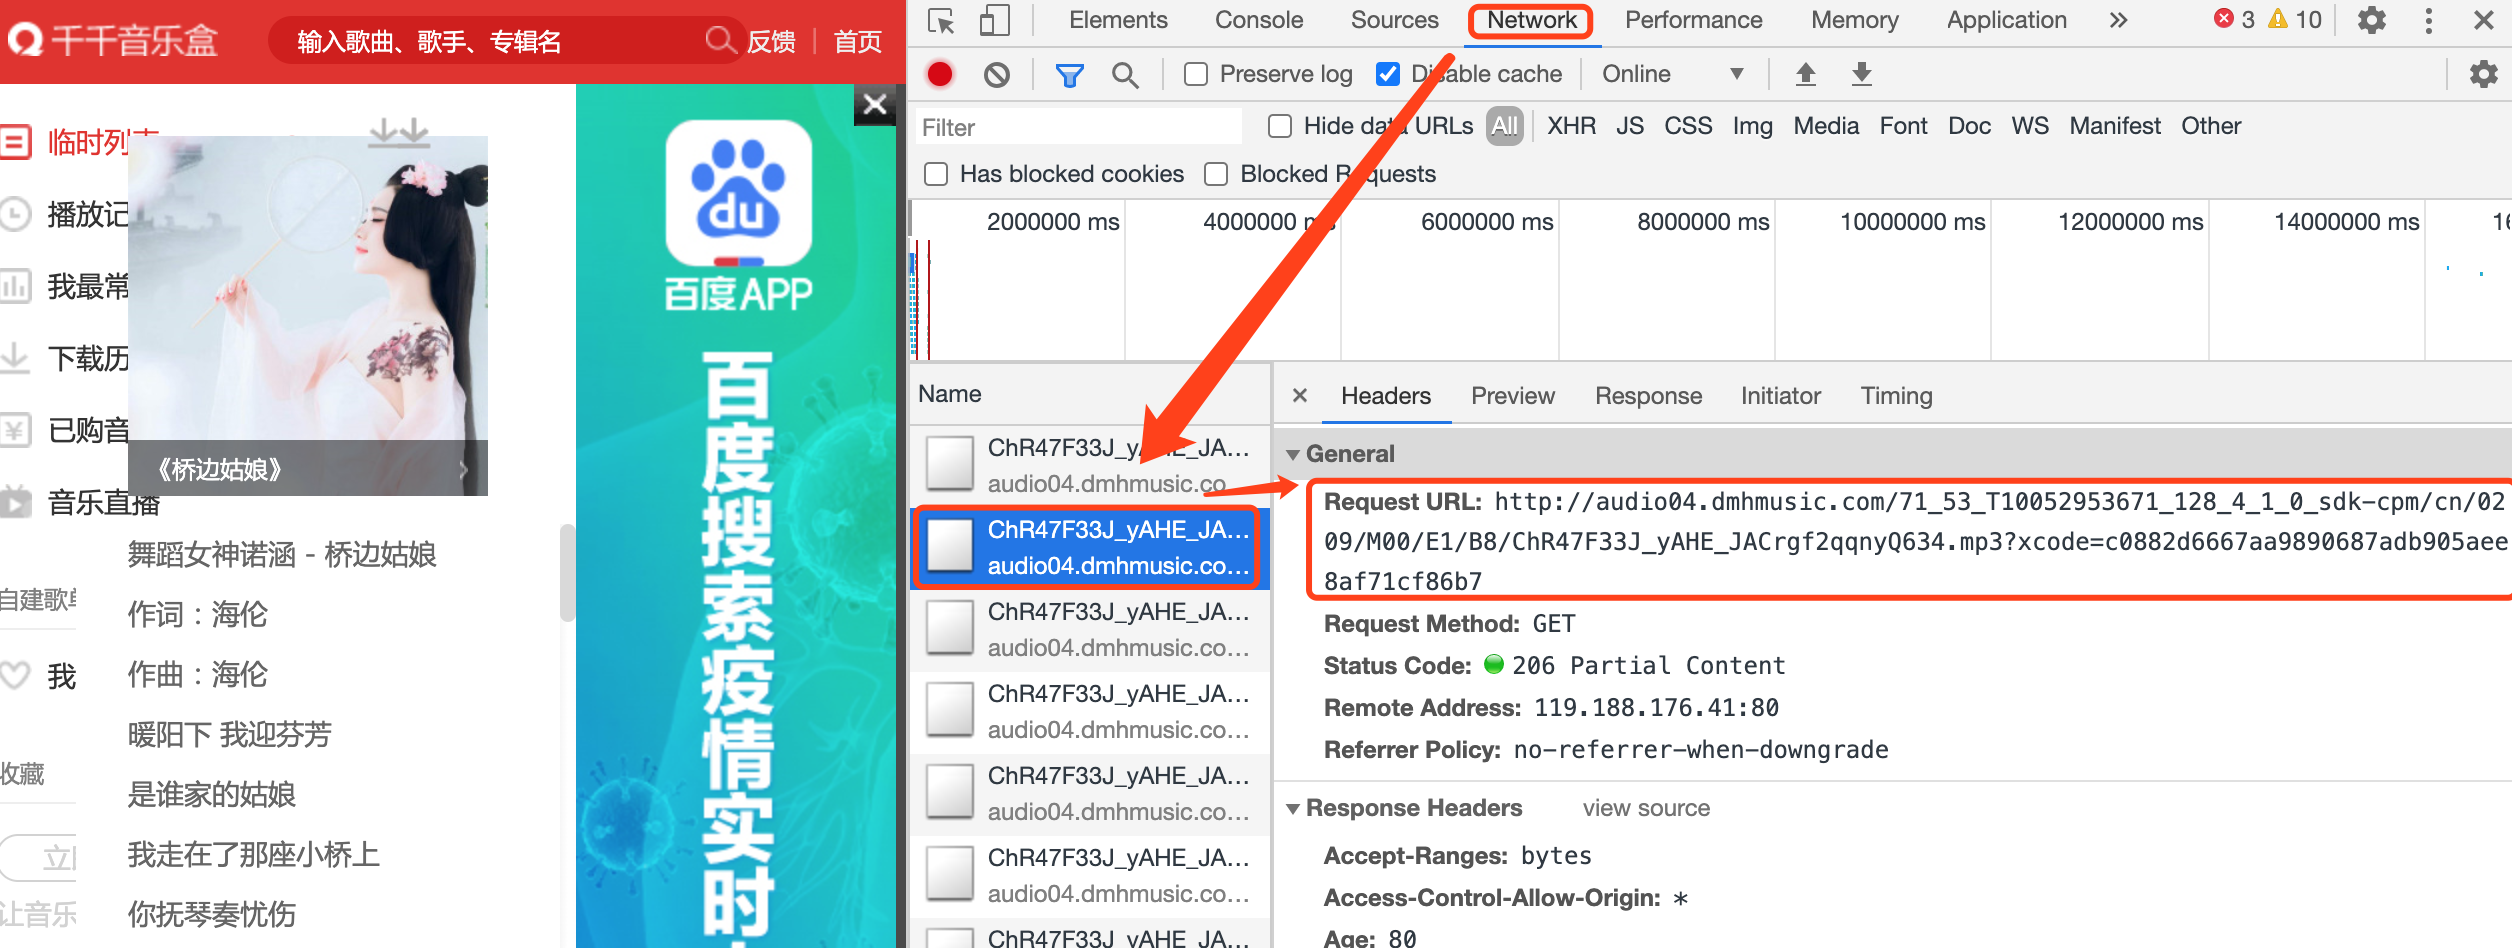2512x948 pixels.
Task: Open the purchased music yen icon
Action: pos(16,430)
